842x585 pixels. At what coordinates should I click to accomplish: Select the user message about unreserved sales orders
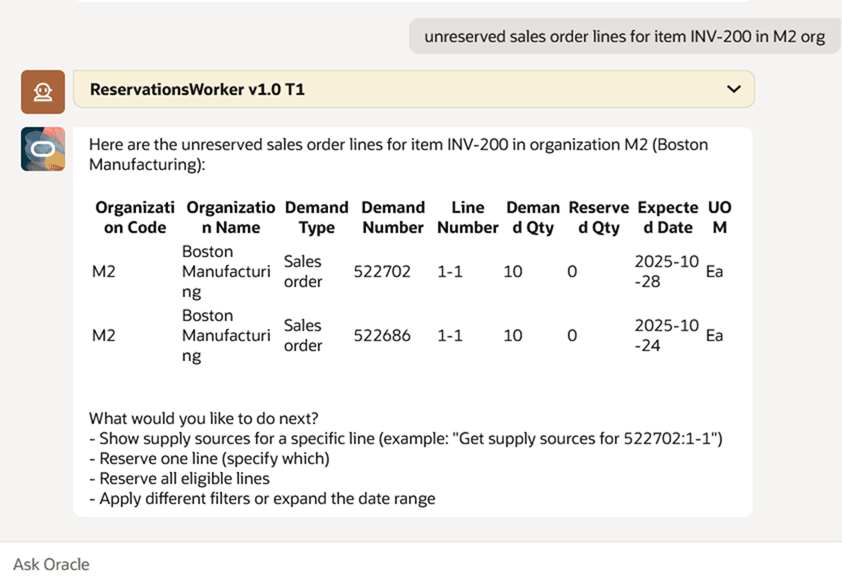tap(624, 36)
